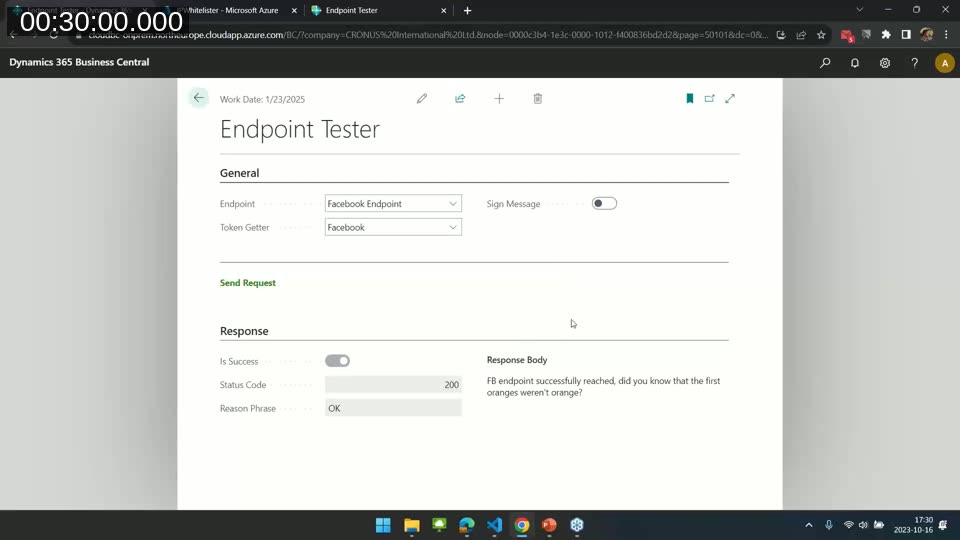The height and width of the screenshot is (540, 960).
Task: Open the notification center bell in taskbar
Action: click(943, 525)
